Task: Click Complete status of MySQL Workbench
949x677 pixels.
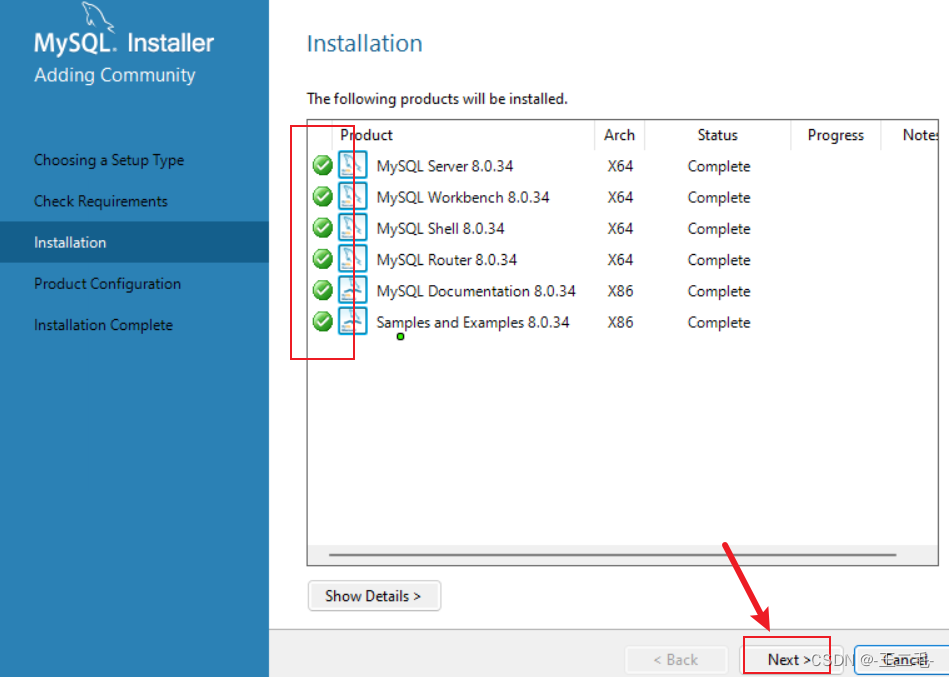Action: point(719,198)
